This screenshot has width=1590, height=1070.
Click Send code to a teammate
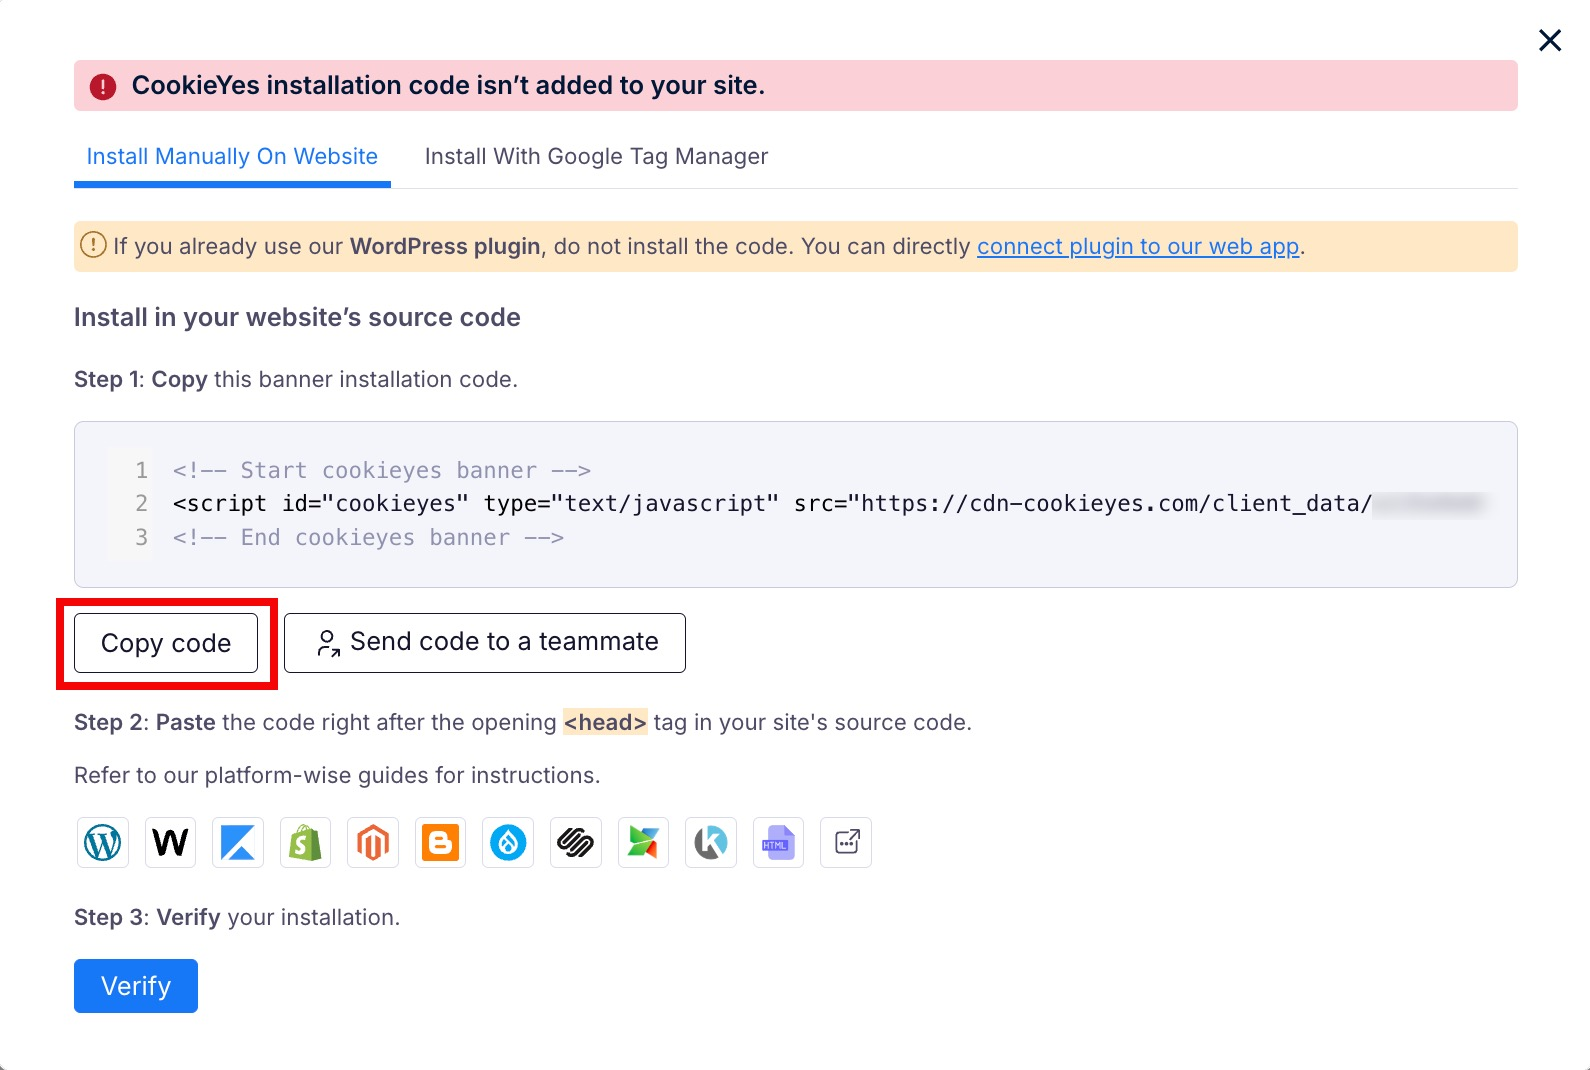pos(485,643)
